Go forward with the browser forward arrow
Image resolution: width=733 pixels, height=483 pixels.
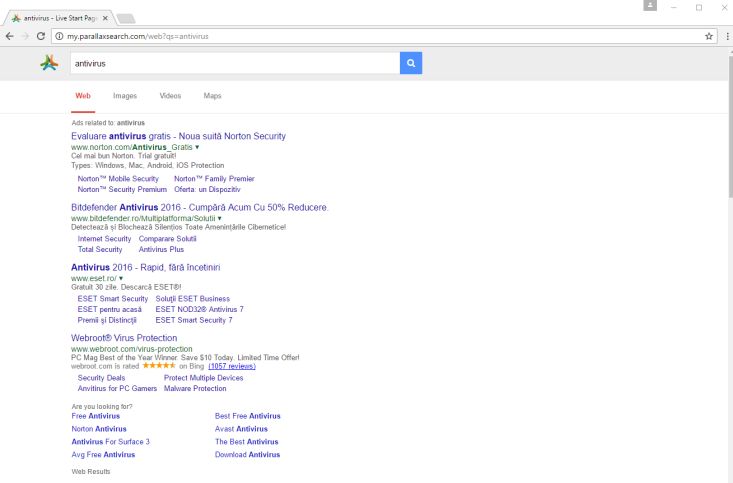25,36
